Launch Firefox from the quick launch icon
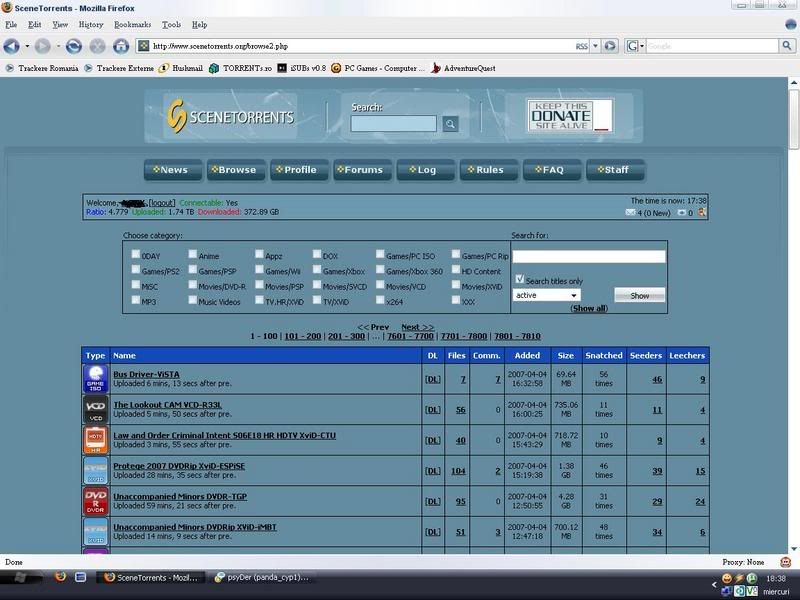 tap(60, 577)
